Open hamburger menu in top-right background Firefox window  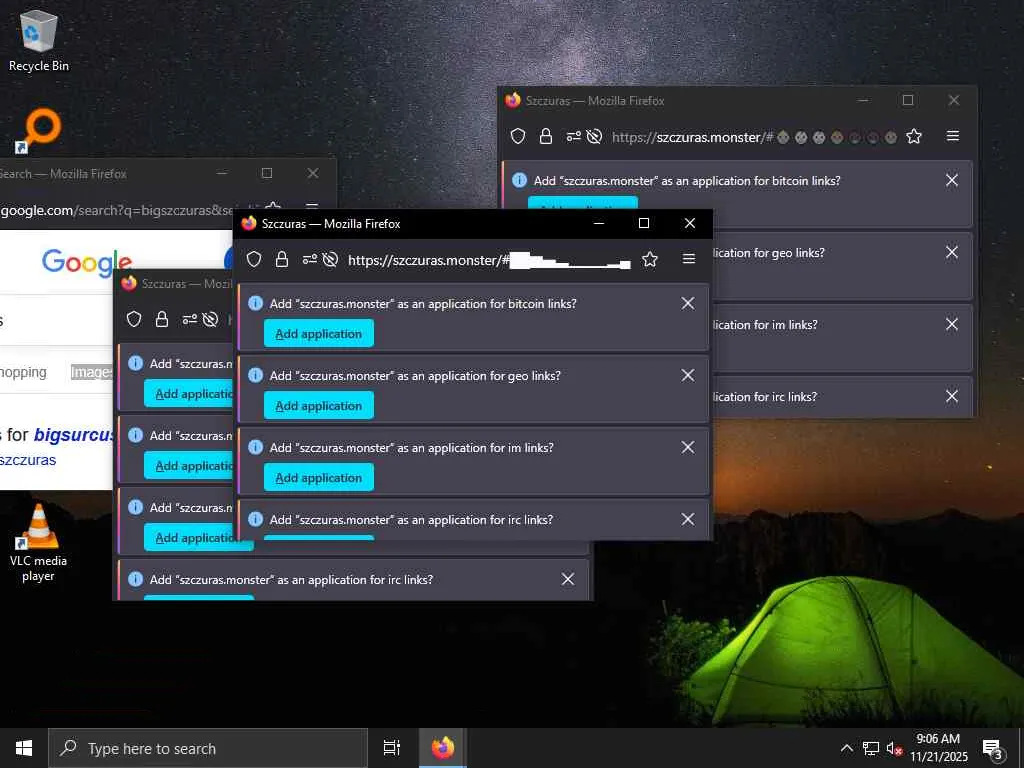click(953, 136)
